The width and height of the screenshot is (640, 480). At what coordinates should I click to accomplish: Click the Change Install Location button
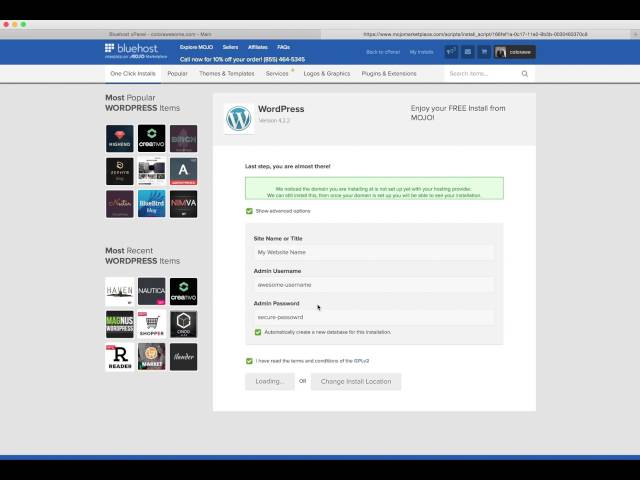point(356,381)
